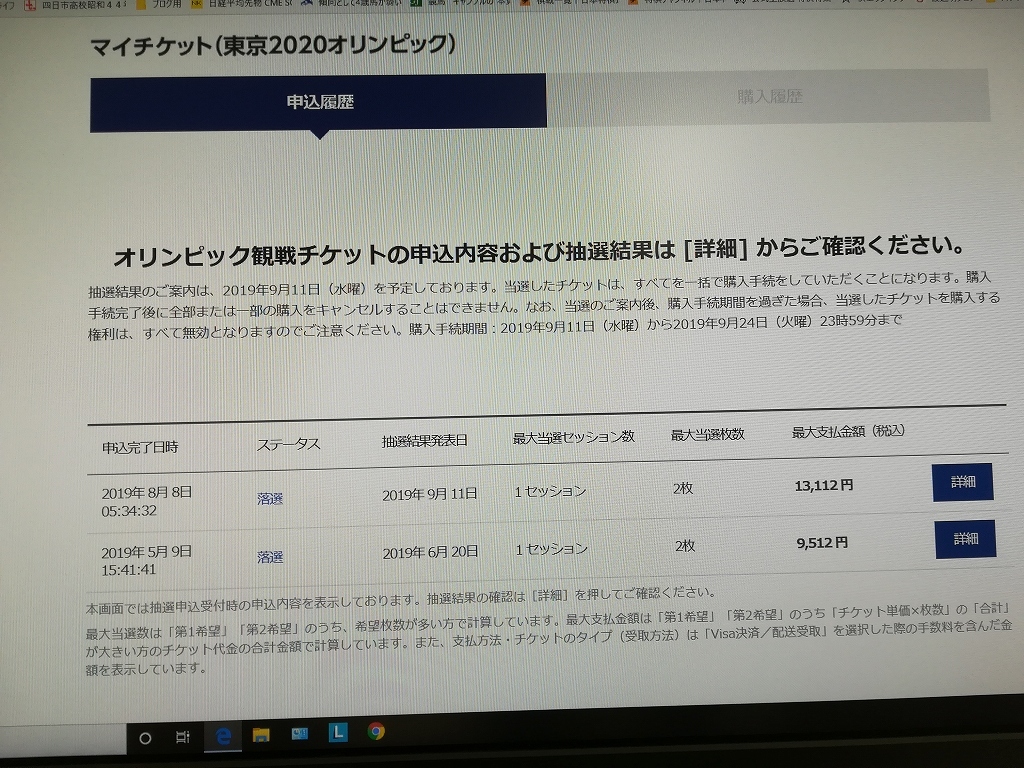The image size is (1024, 768).
Task: Open 詳細 for the 13,112円 application
Action: (x=963, y=482)
